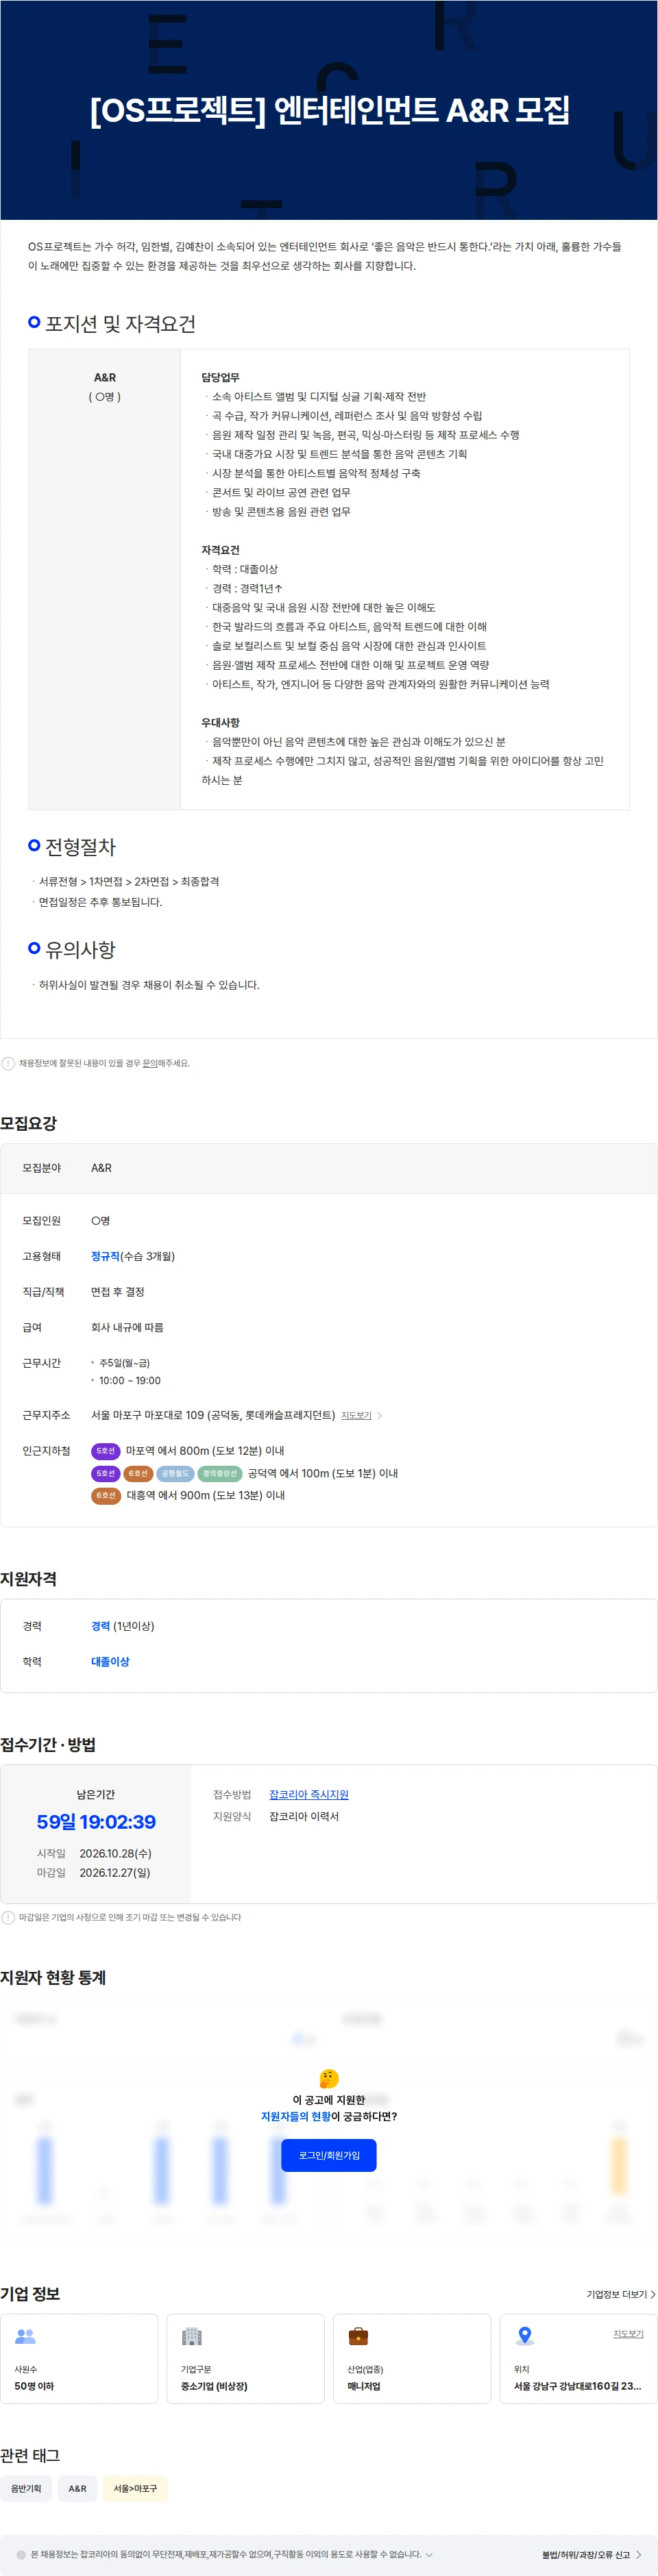This screenshot has width=658, height=2576.
Task: Click the job title banner heading
Action: (329, 109)
